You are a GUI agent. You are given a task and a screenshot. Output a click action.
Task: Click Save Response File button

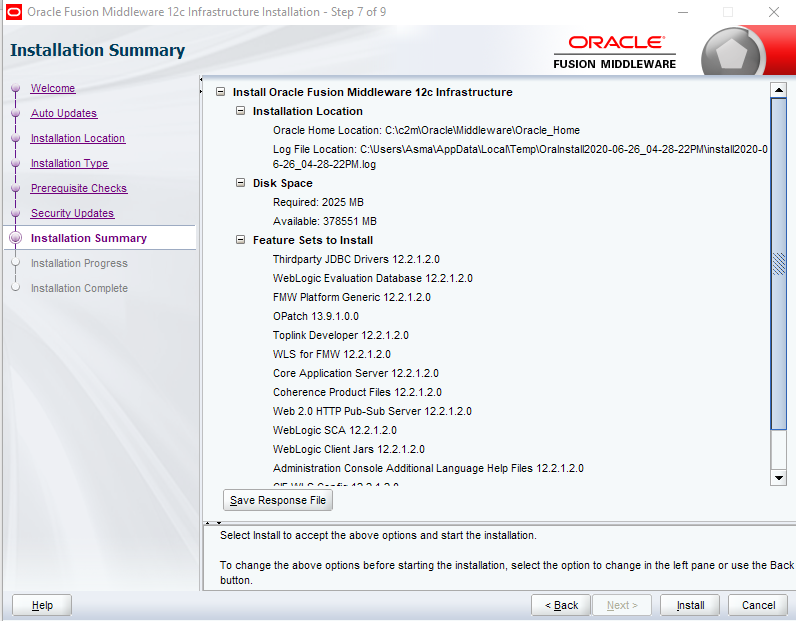pos(278,500)
